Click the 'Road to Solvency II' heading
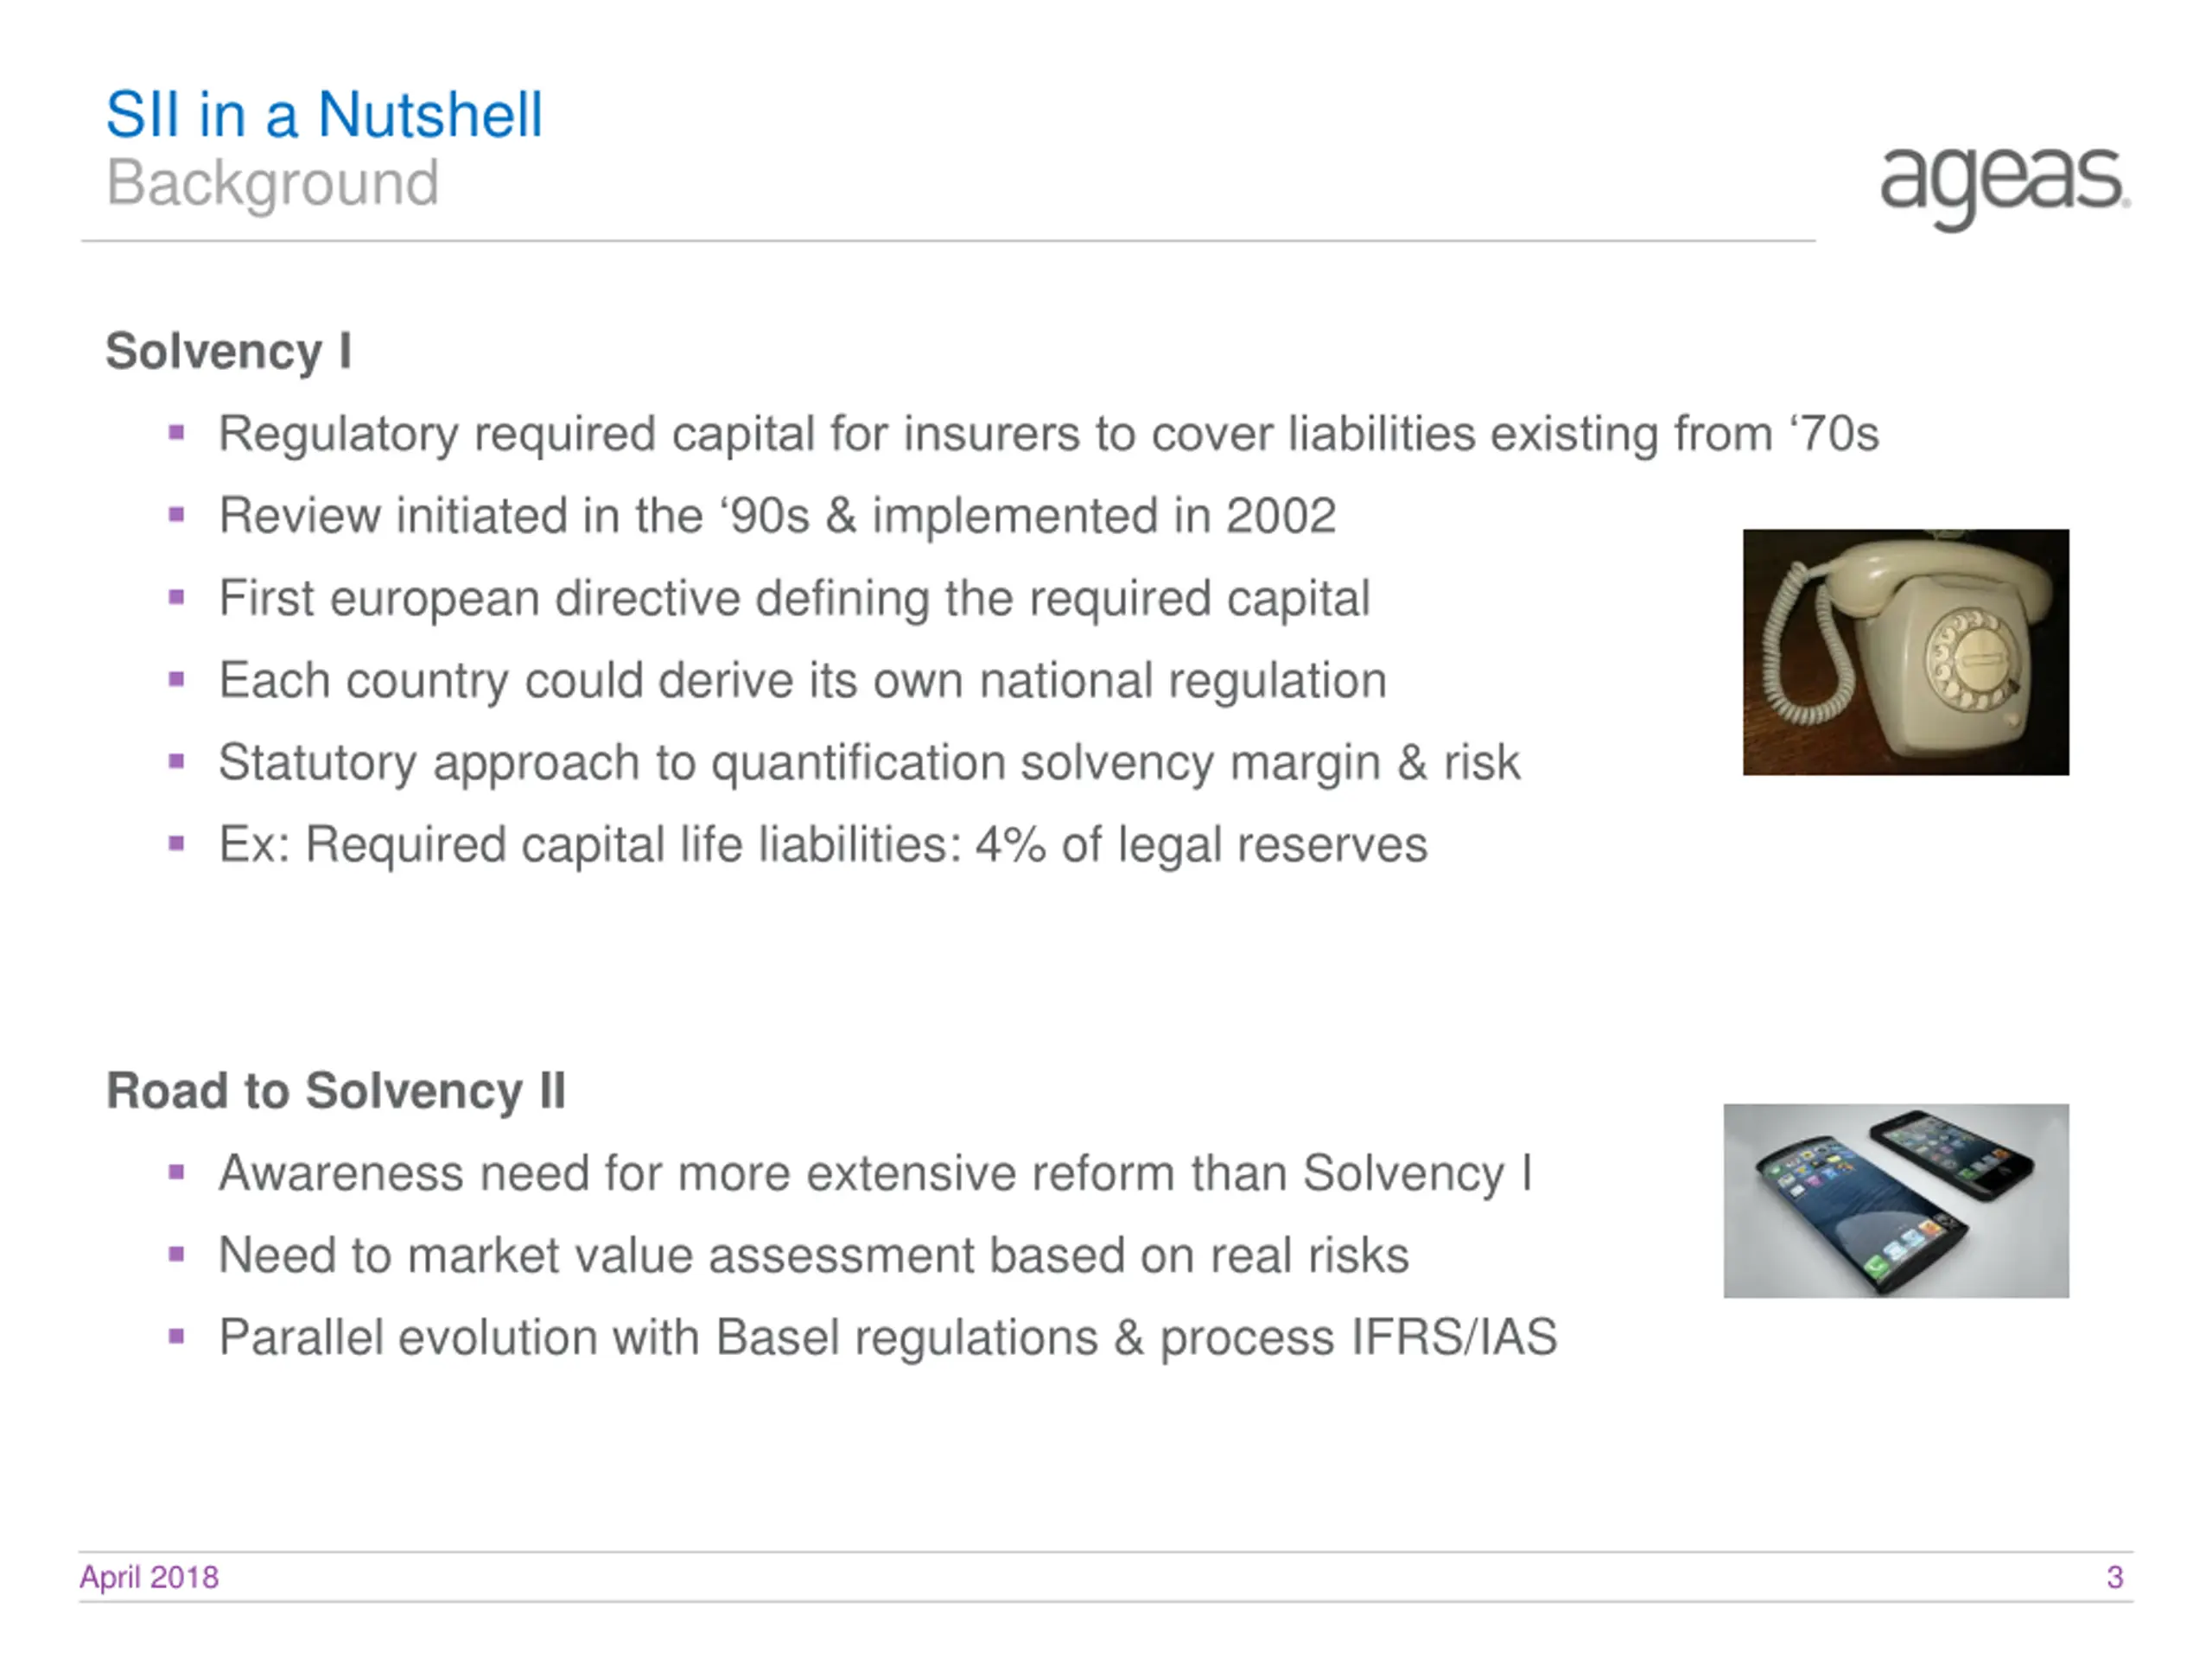This screenshot has width=2212, height=1659. click(336, 1091)
